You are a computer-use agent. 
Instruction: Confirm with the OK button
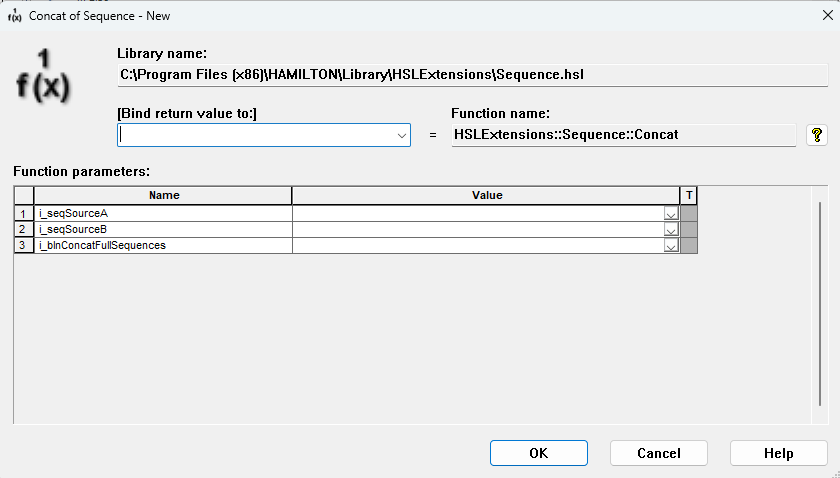coord(538,453)
